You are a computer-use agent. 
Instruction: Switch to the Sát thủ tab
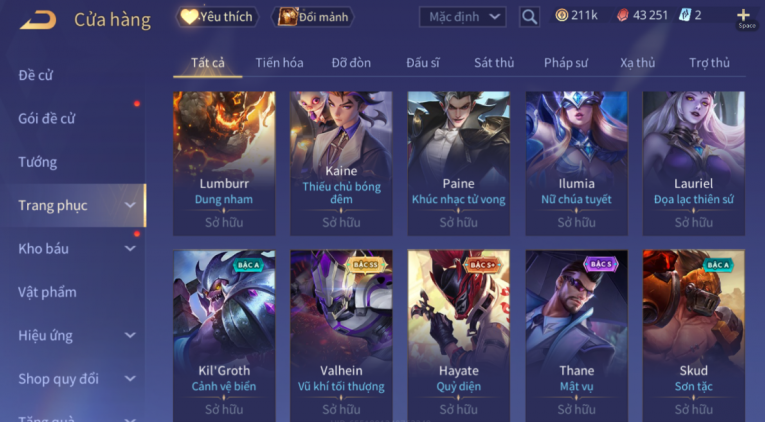(x=494, y=63)
